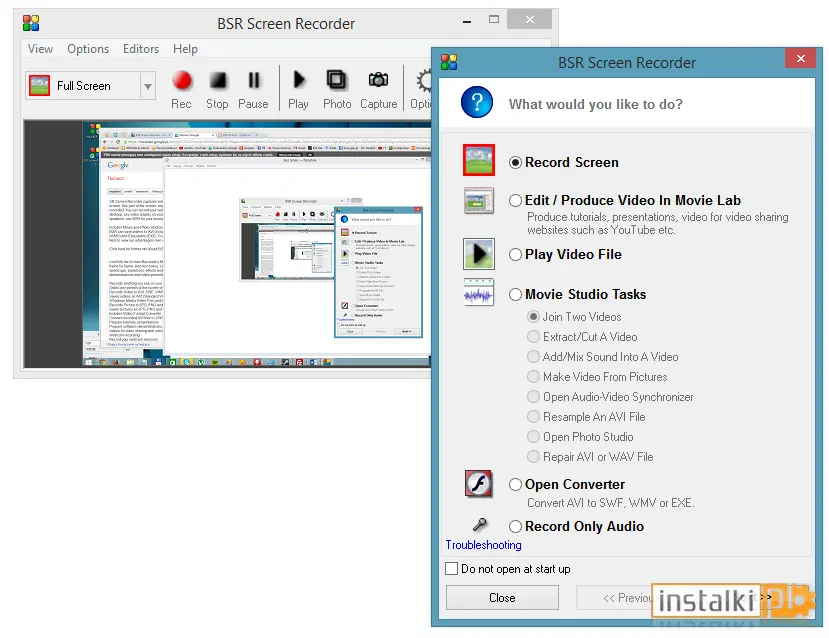
Task: Expand the Full Screen capture mode dropdown
Action: pyautogui.click(x=148, y=86)
